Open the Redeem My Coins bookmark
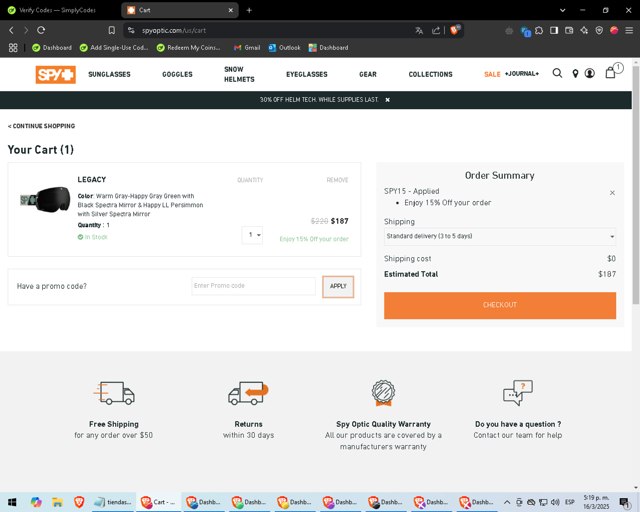The image size is (640, 512). pos(189,48)
